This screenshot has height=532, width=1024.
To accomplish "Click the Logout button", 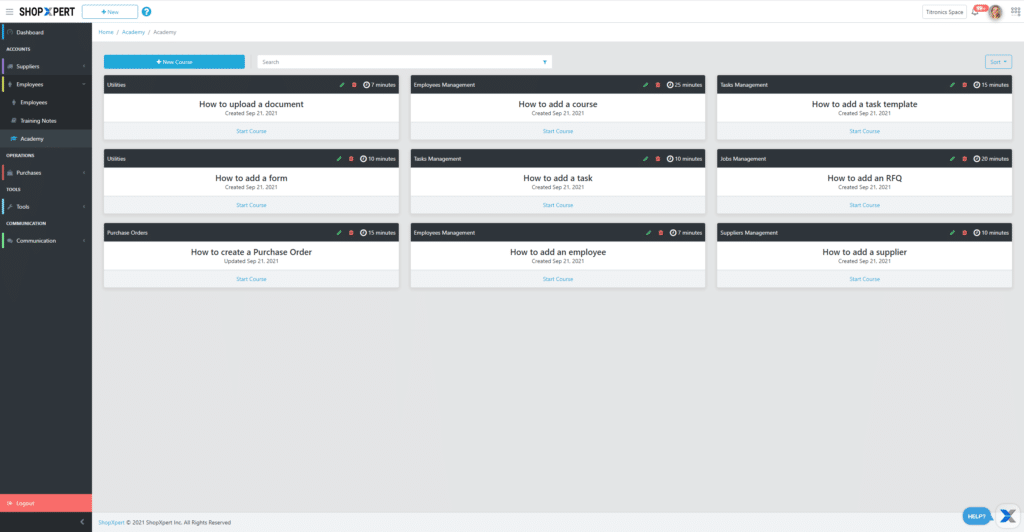I will [x=45, y=503].
